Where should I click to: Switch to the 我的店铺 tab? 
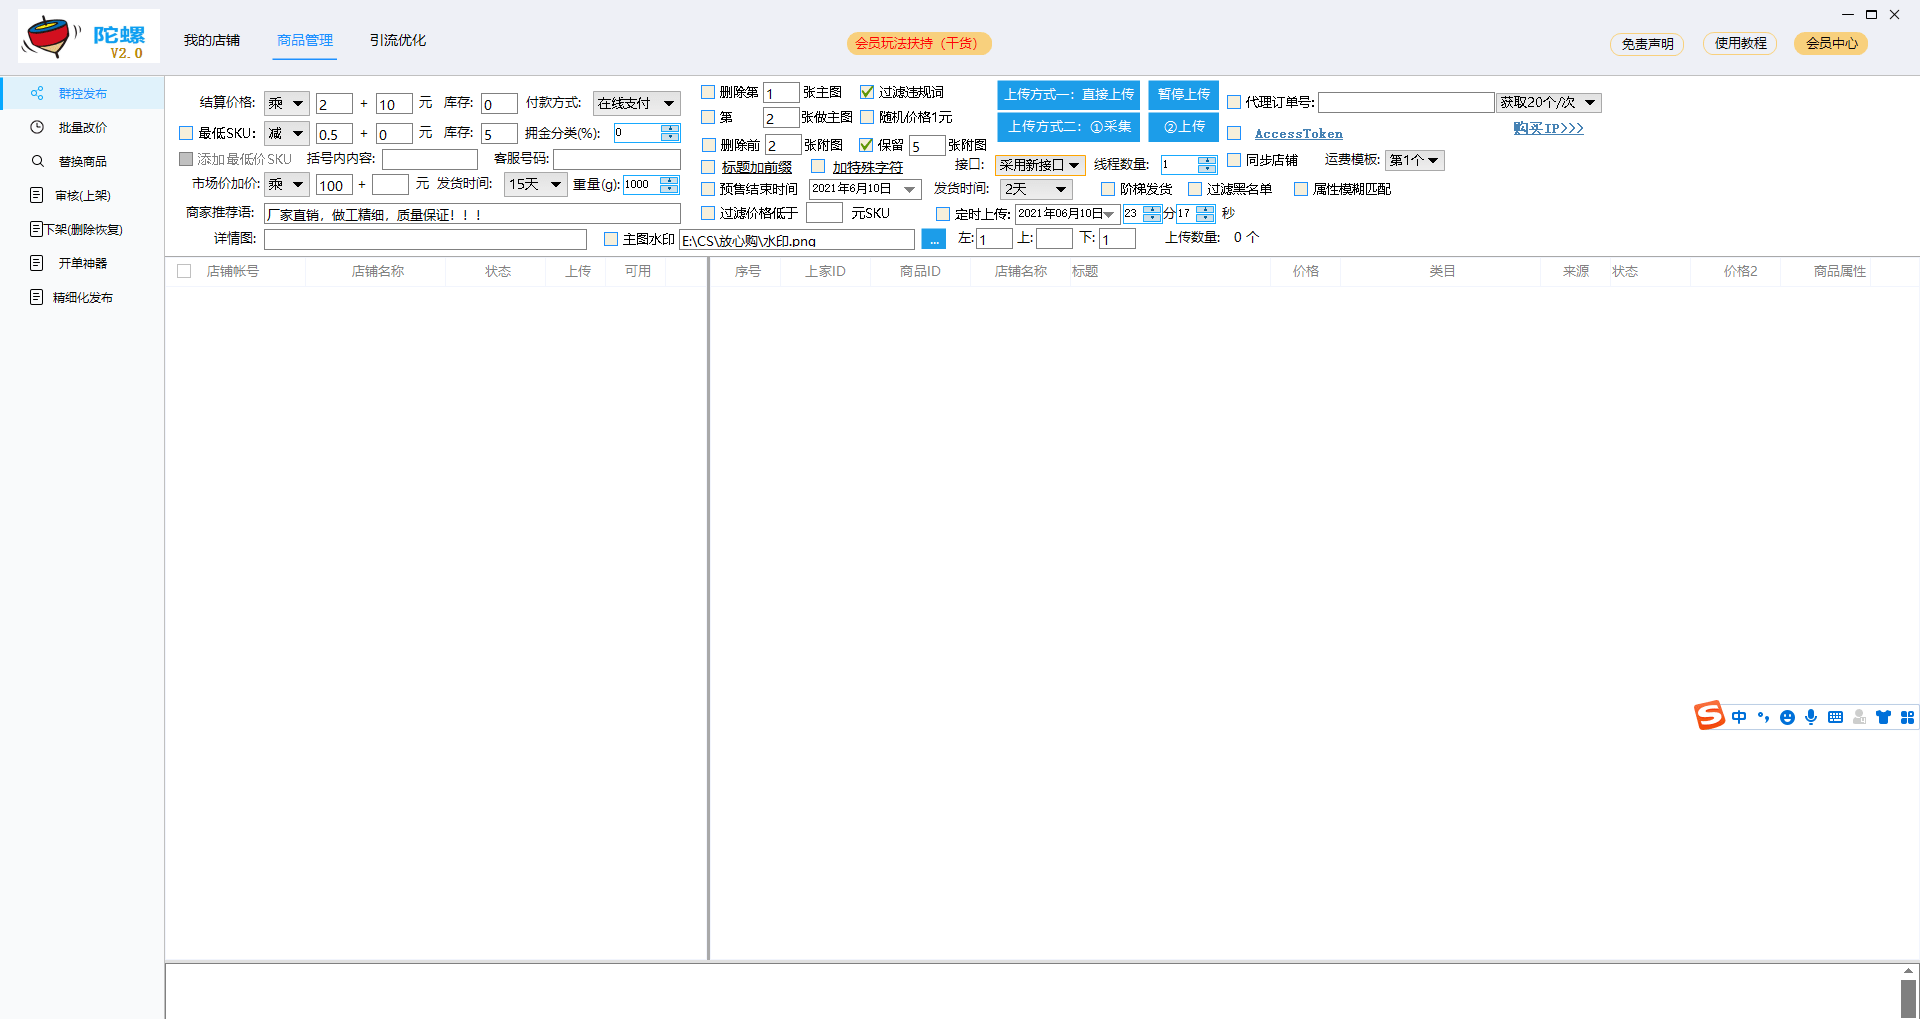212,40
